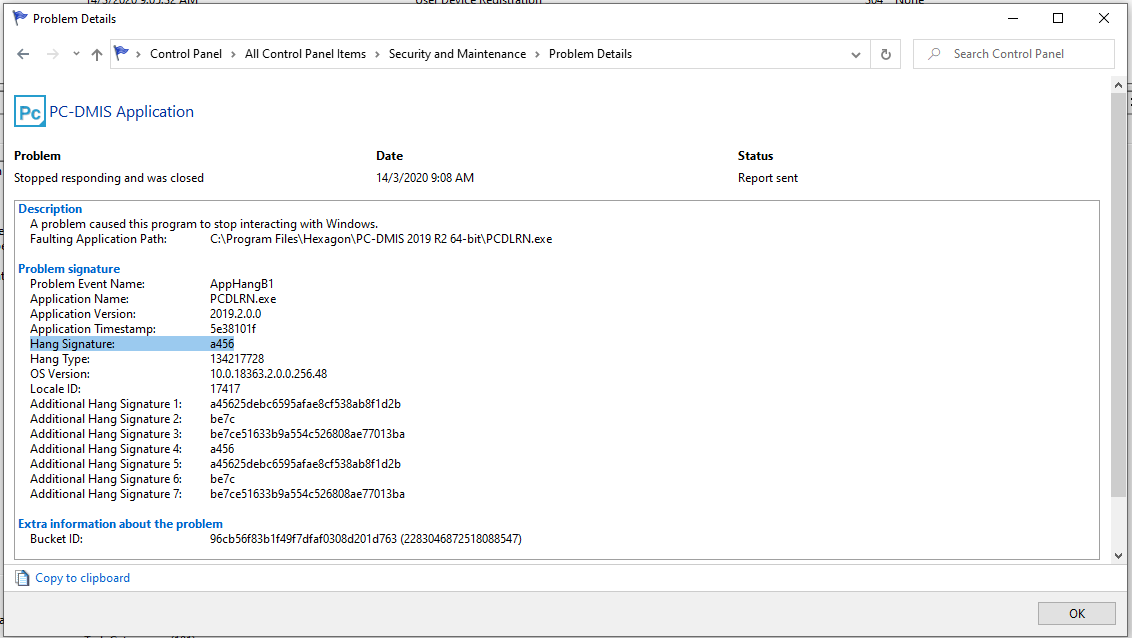Click the Description section heading
This screenshot has height=638, width=1132.
(50, 209)
